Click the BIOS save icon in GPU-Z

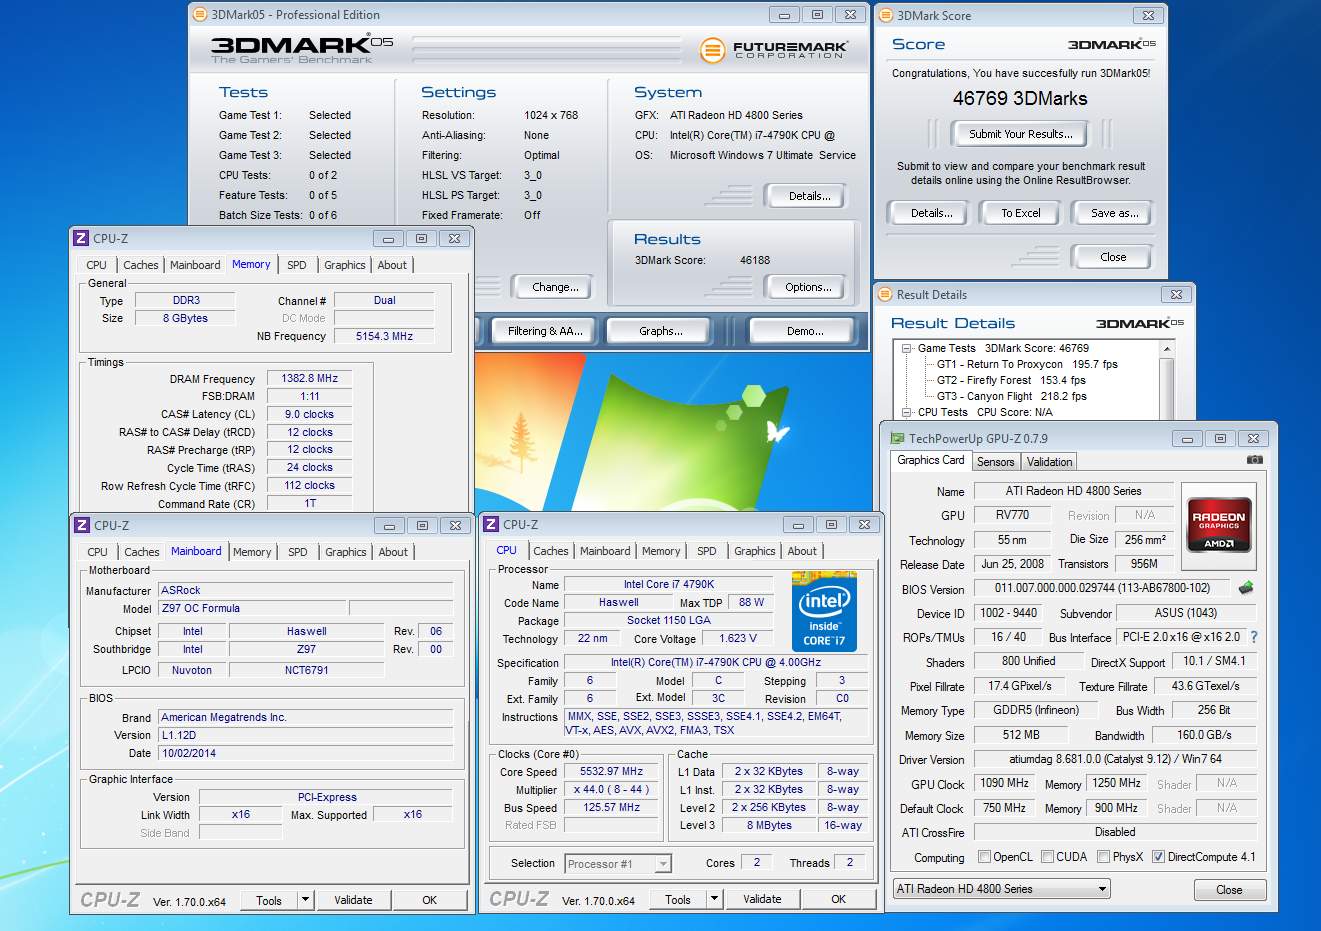pos(1246,588)
